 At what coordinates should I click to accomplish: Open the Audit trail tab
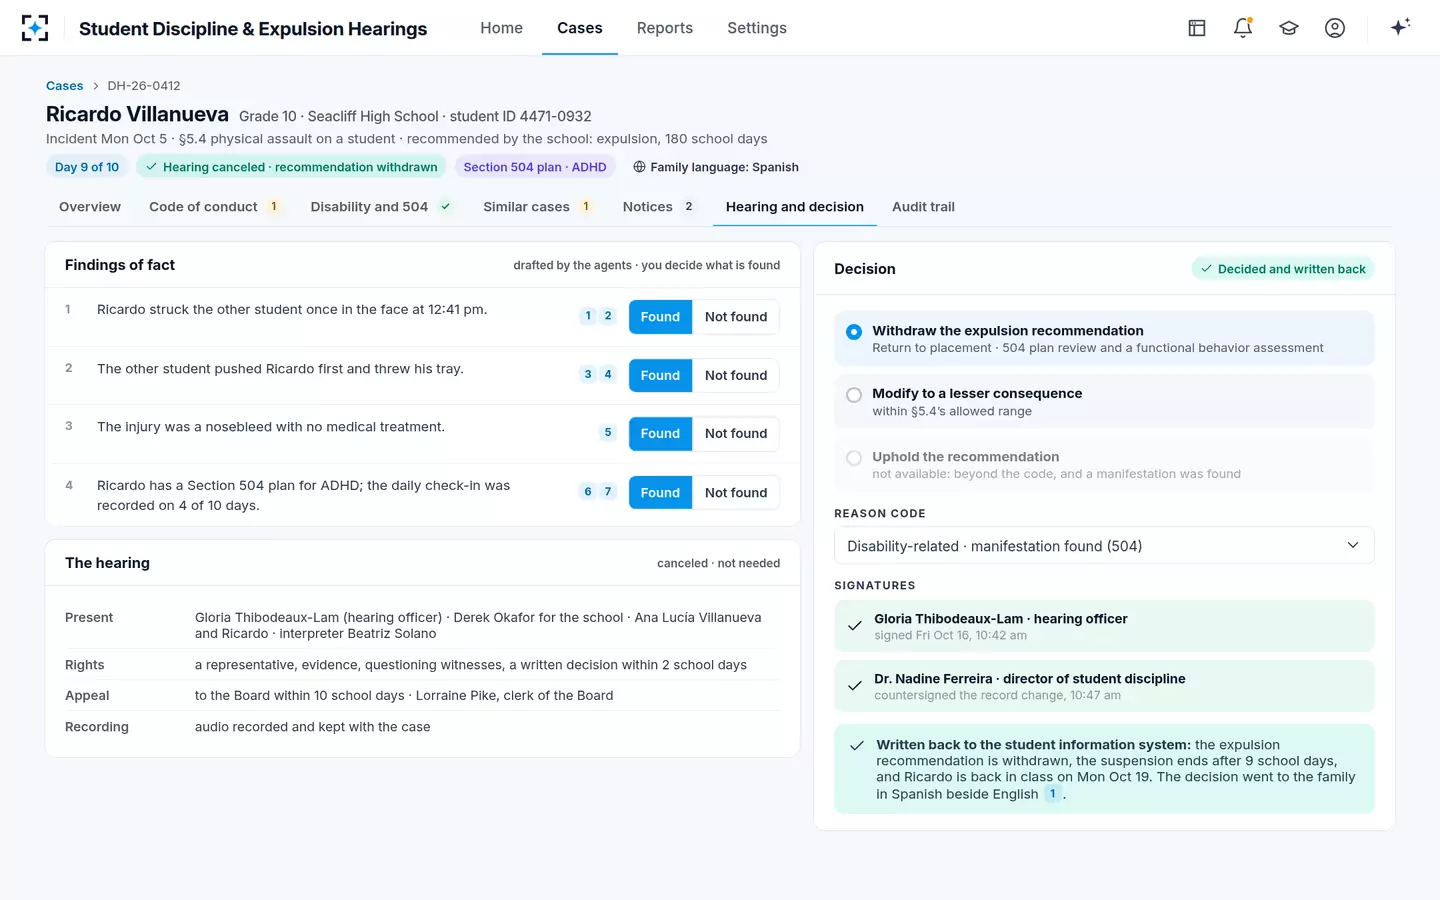pyautogui.click(x=923, y=207)
